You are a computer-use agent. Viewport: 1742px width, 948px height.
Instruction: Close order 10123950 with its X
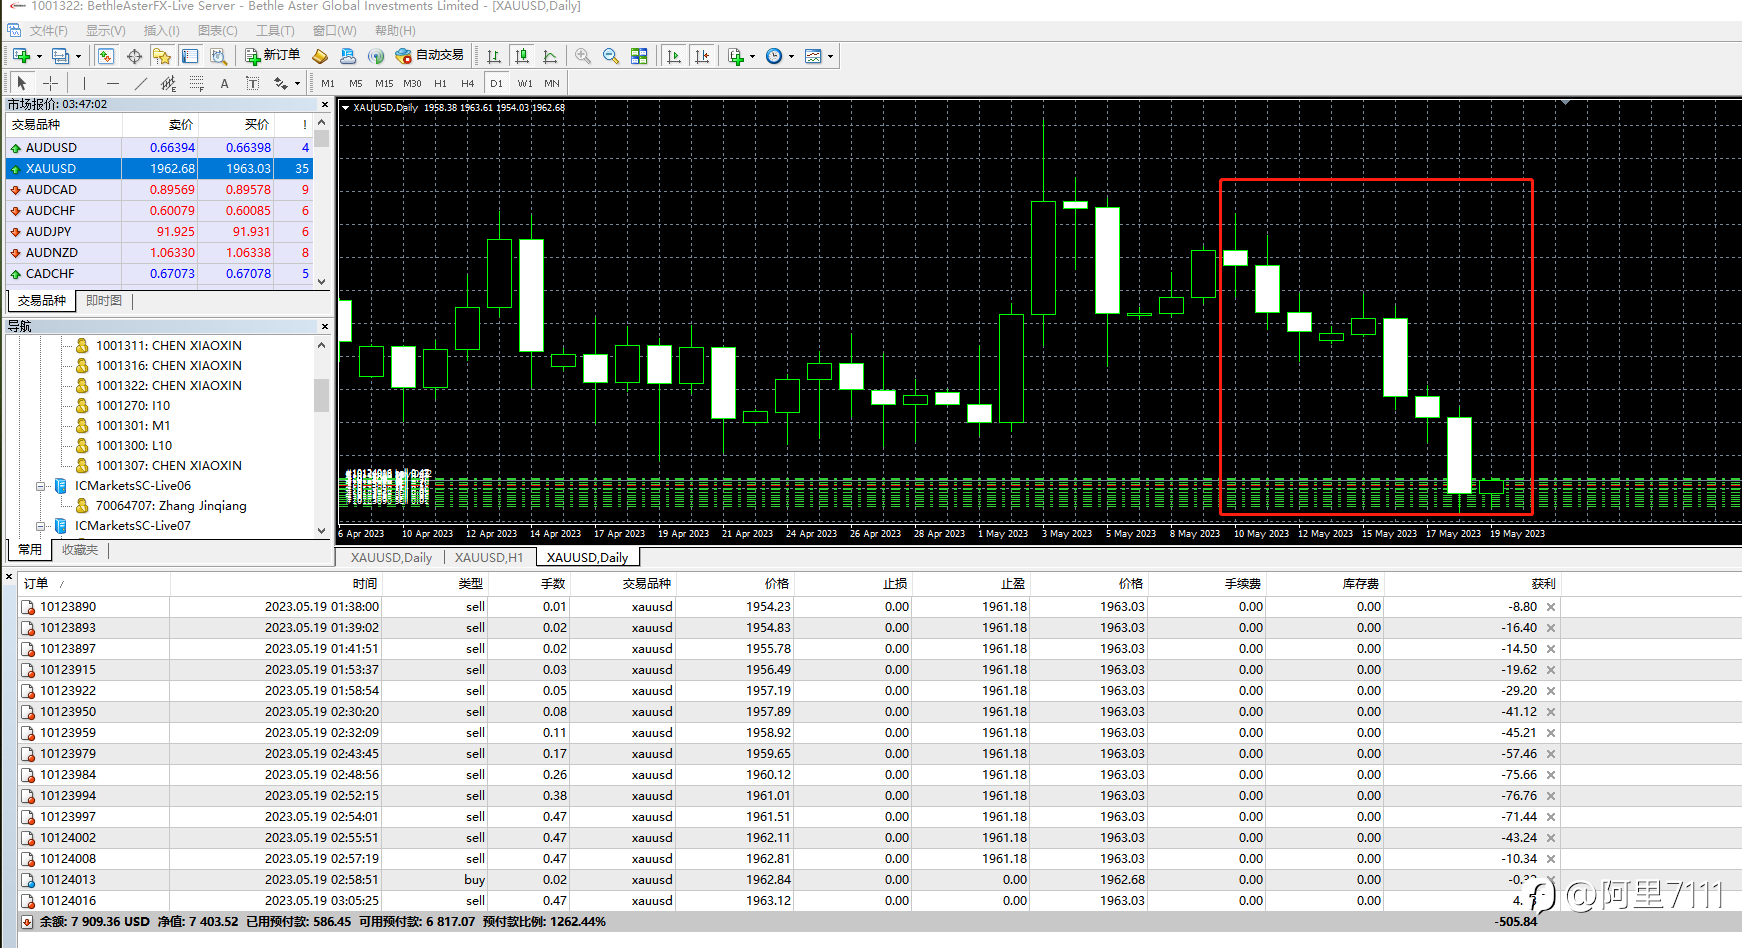pyautogui.click(x=1551, y=712)
